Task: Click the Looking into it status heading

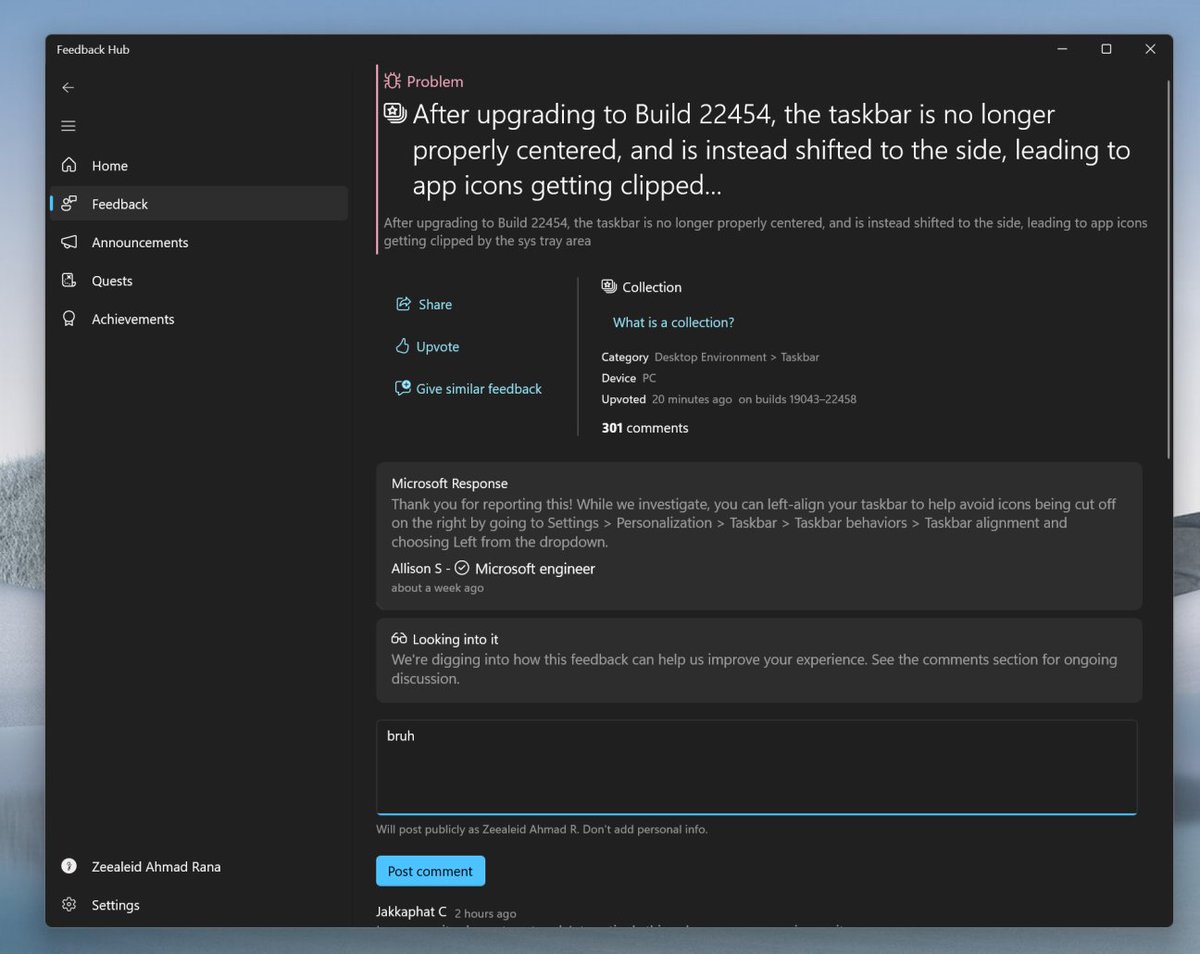Action: (455, 639)
